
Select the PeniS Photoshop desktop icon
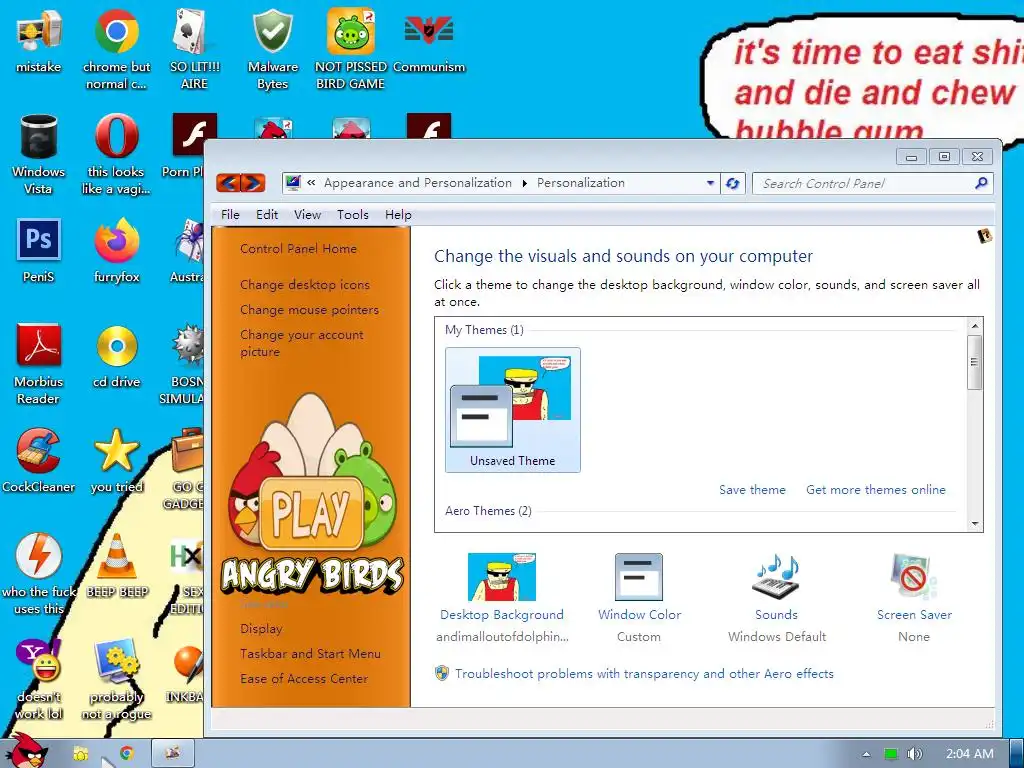(x=39, y=251)
